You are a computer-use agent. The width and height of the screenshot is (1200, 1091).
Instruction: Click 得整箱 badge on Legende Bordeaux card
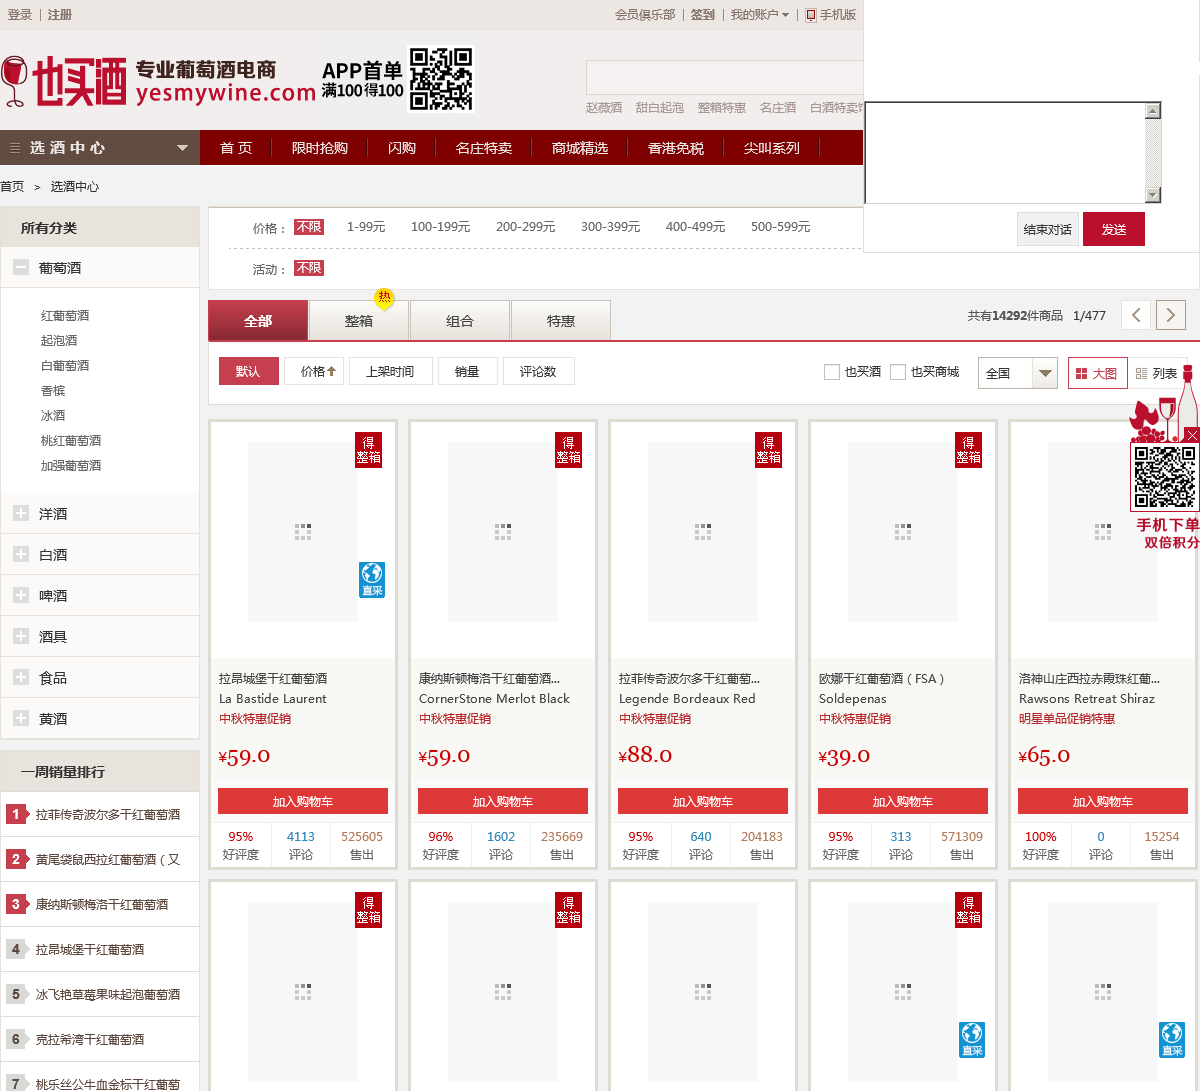pos(769,449)
